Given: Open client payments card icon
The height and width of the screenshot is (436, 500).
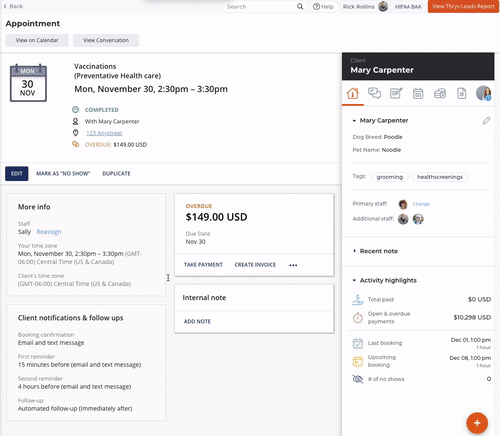Looking at the screenshot, I should pos(440,94).
